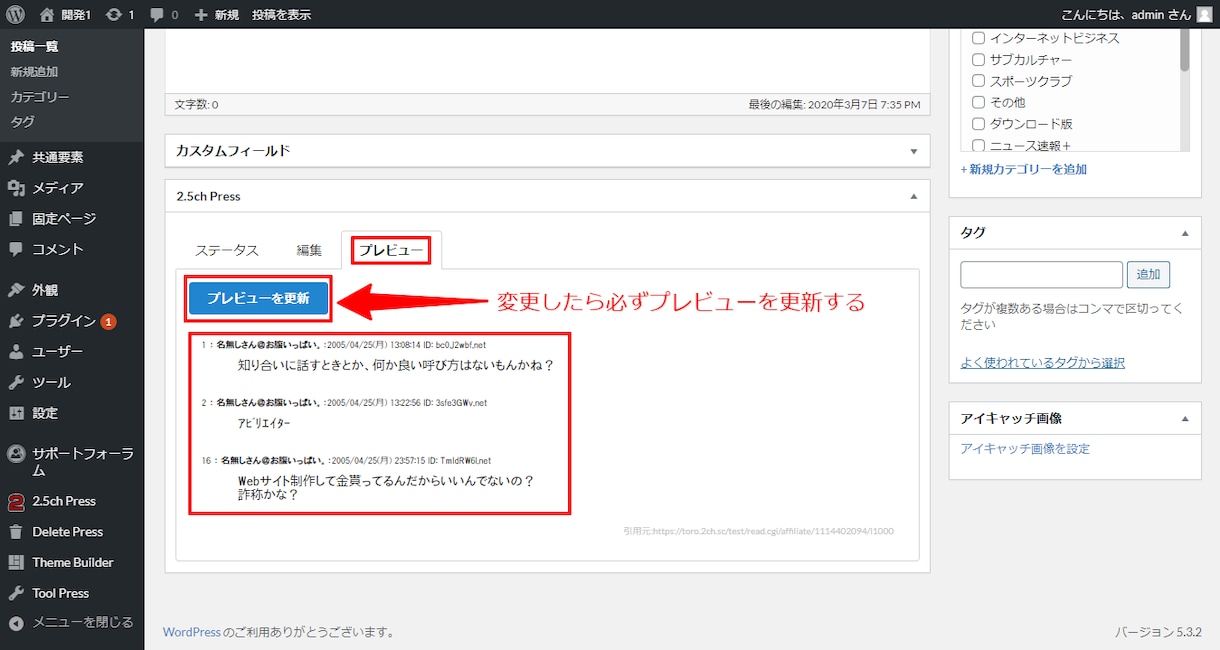Image resolution: width=1220 pixels, height=650 pixels.
Task: Collapse the タグ panel
Action: coord(1185,233)
